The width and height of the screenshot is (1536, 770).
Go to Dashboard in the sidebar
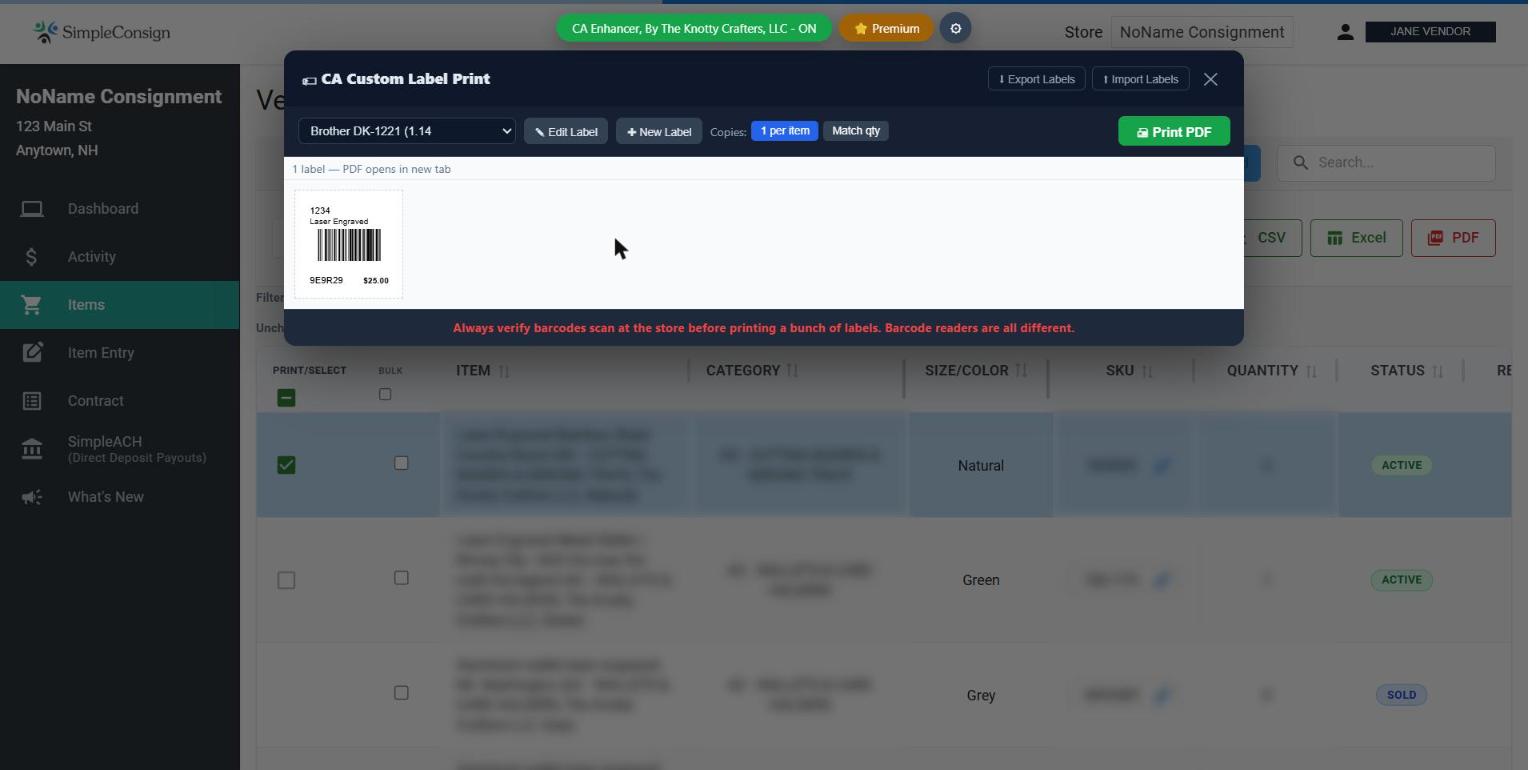pos(103,209)
